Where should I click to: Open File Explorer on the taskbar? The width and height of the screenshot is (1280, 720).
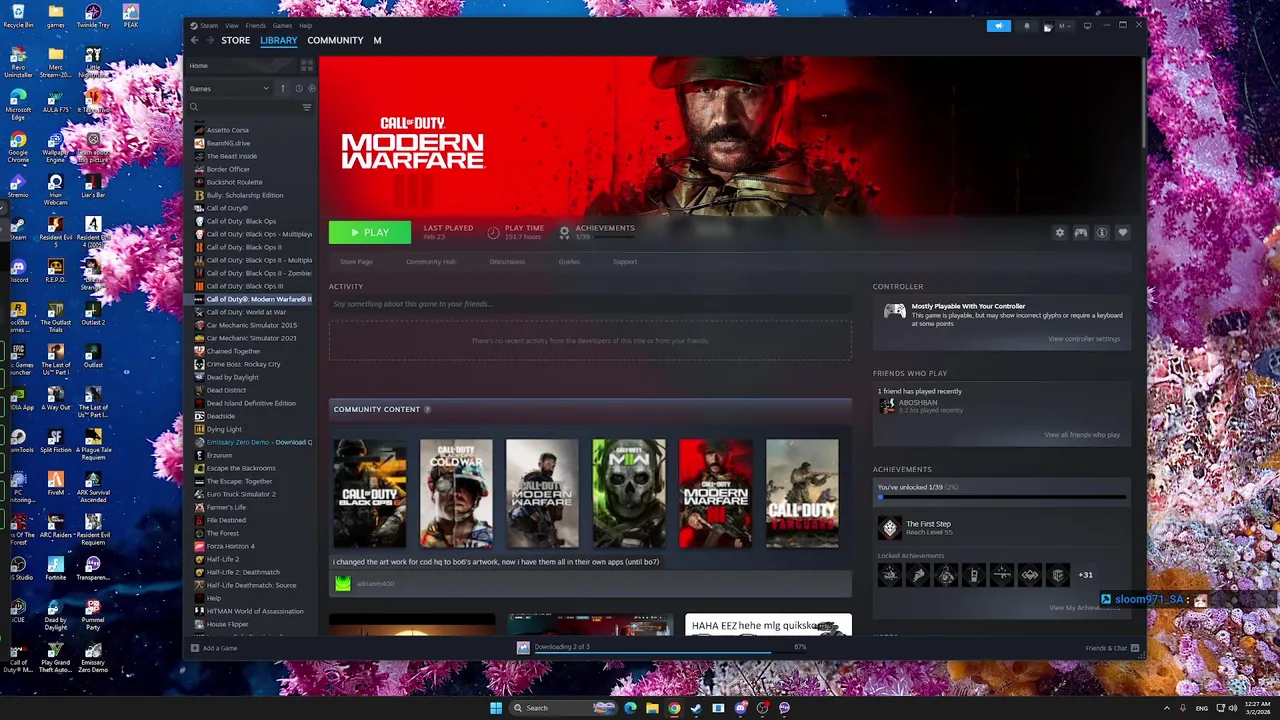point(652,708)
